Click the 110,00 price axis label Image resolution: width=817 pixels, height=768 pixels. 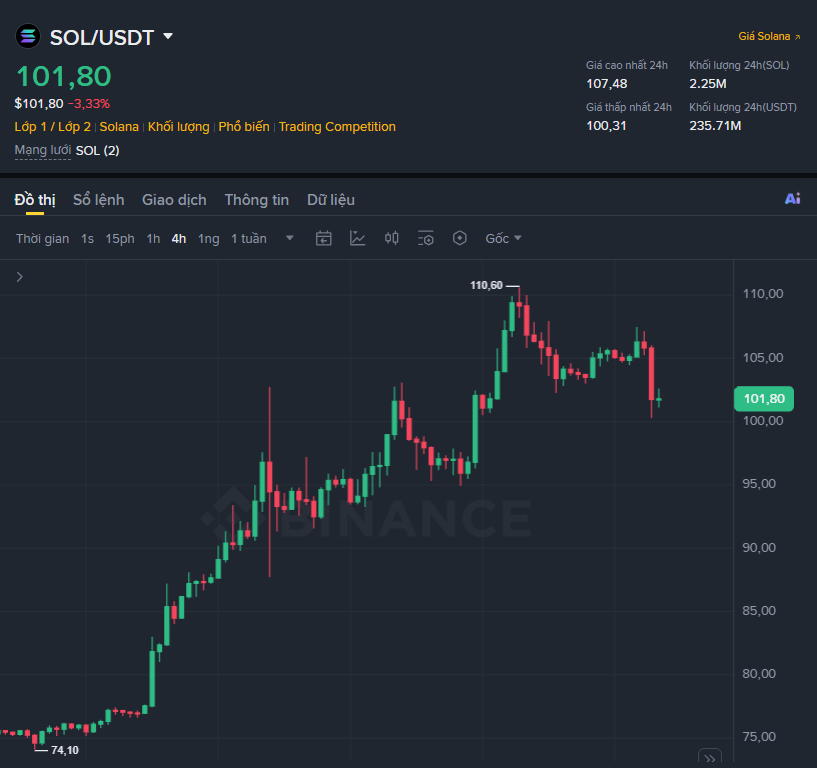click(x=763, y=294)
